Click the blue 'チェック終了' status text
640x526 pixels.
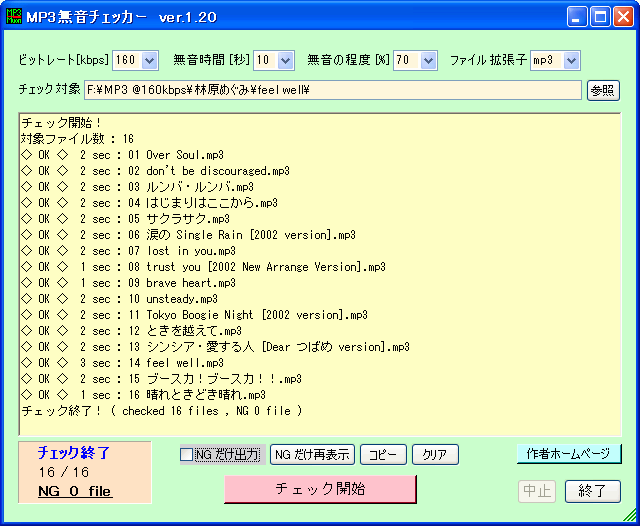click(x=74, y=452)
